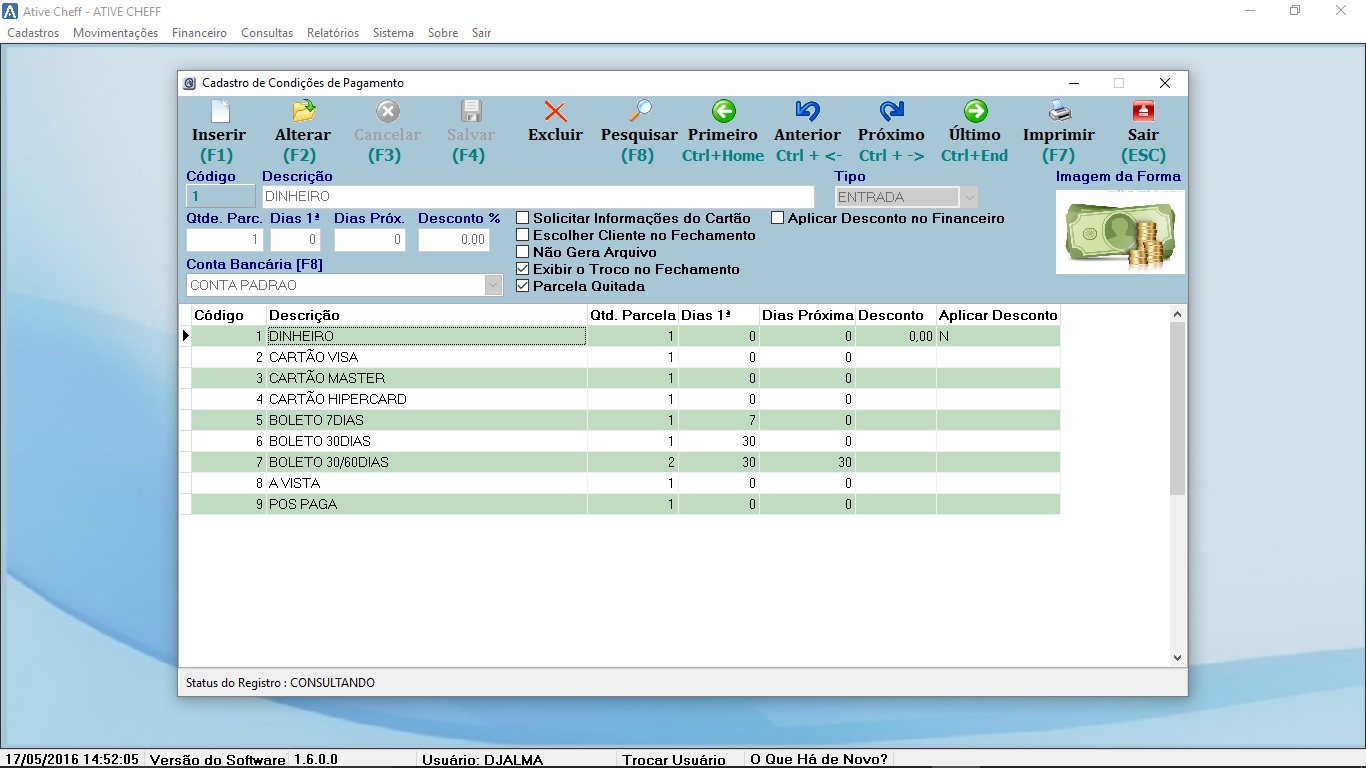Screen dimensions: 1366x768
Task: Click the Dias 1ª grid column header
Action: tap(719, 315)
